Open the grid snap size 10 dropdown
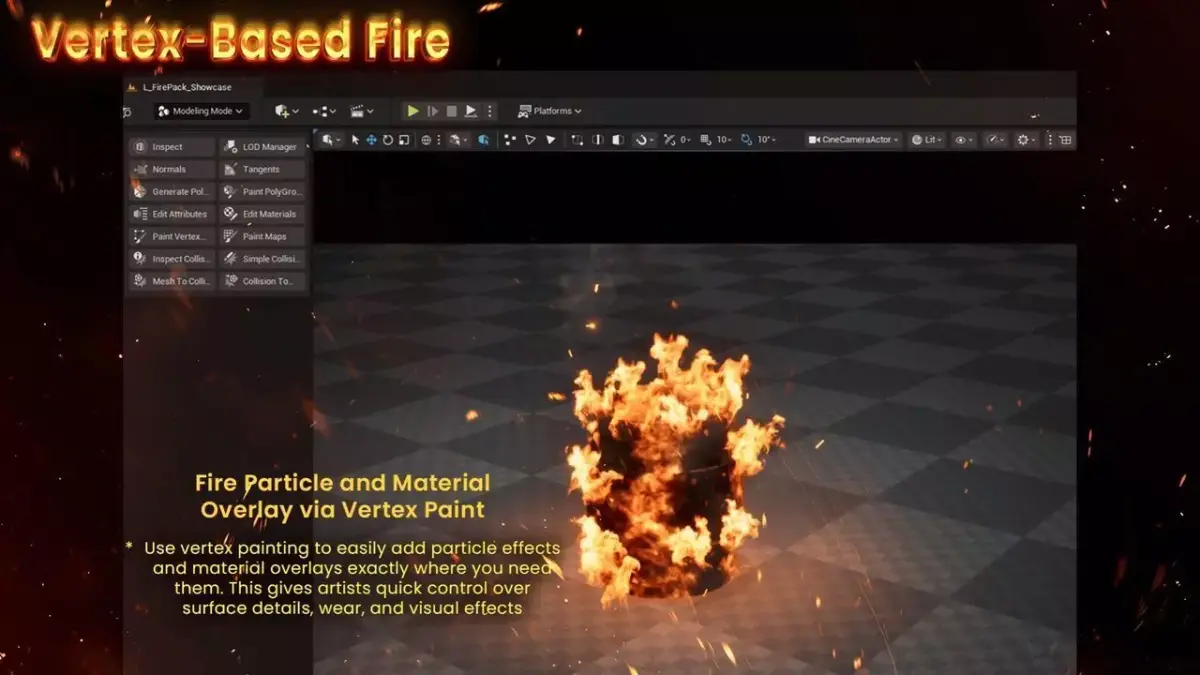The height and width of the screenshot is (675, 1200). 724,140
